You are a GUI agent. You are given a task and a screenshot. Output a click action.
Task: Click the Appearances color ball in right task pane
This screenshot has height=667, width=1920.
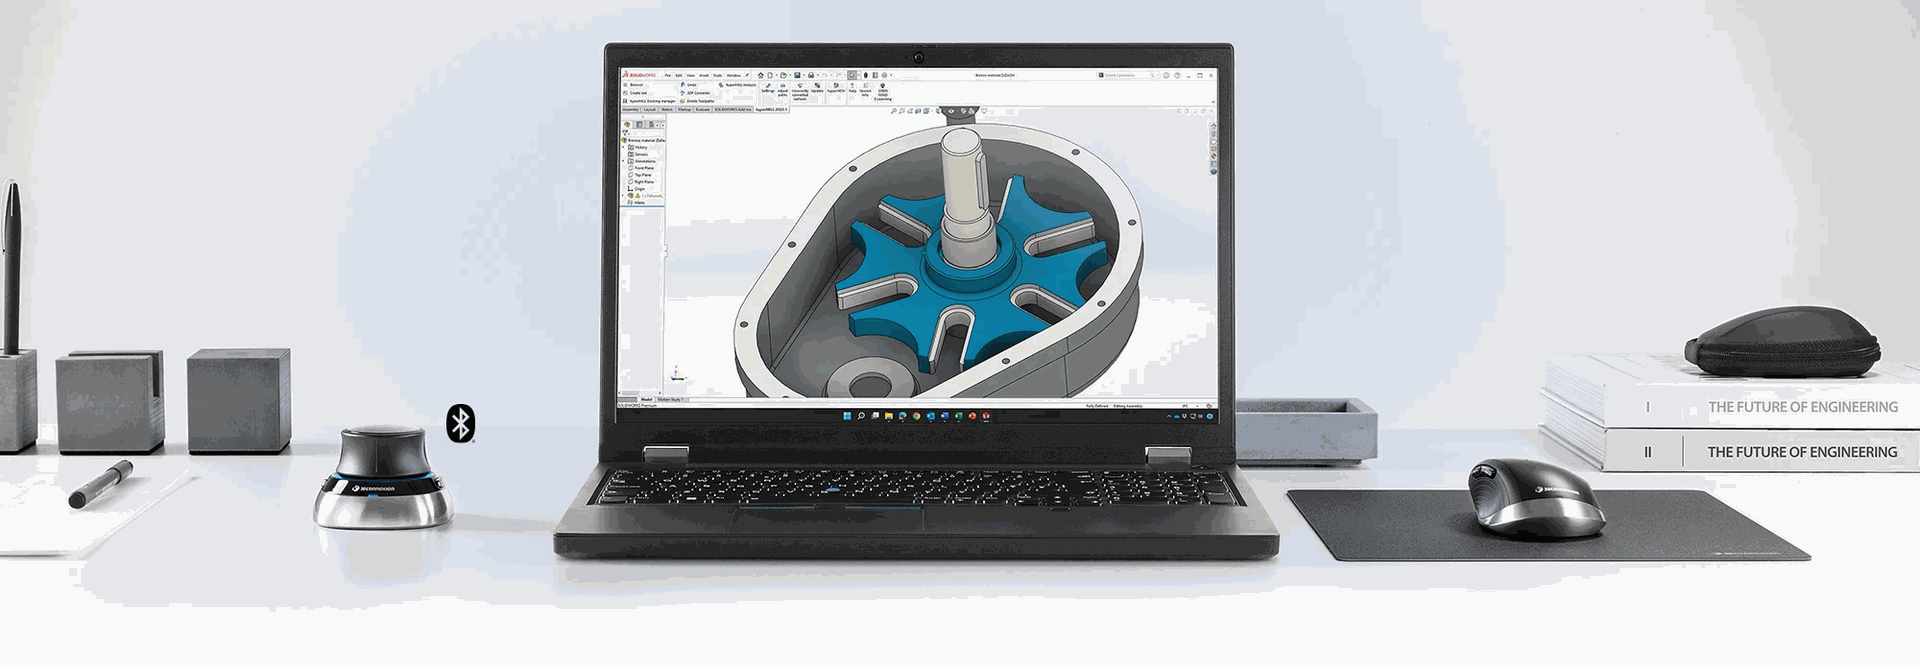click(x=1213, y=155)
